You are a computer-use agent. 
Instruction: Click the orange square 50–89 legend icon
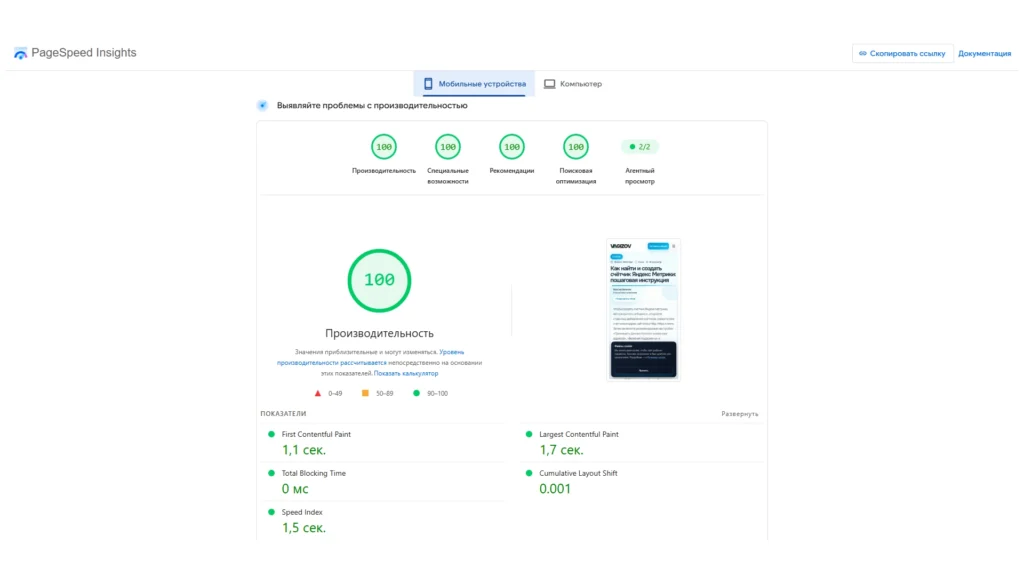(x=365, y=393)
